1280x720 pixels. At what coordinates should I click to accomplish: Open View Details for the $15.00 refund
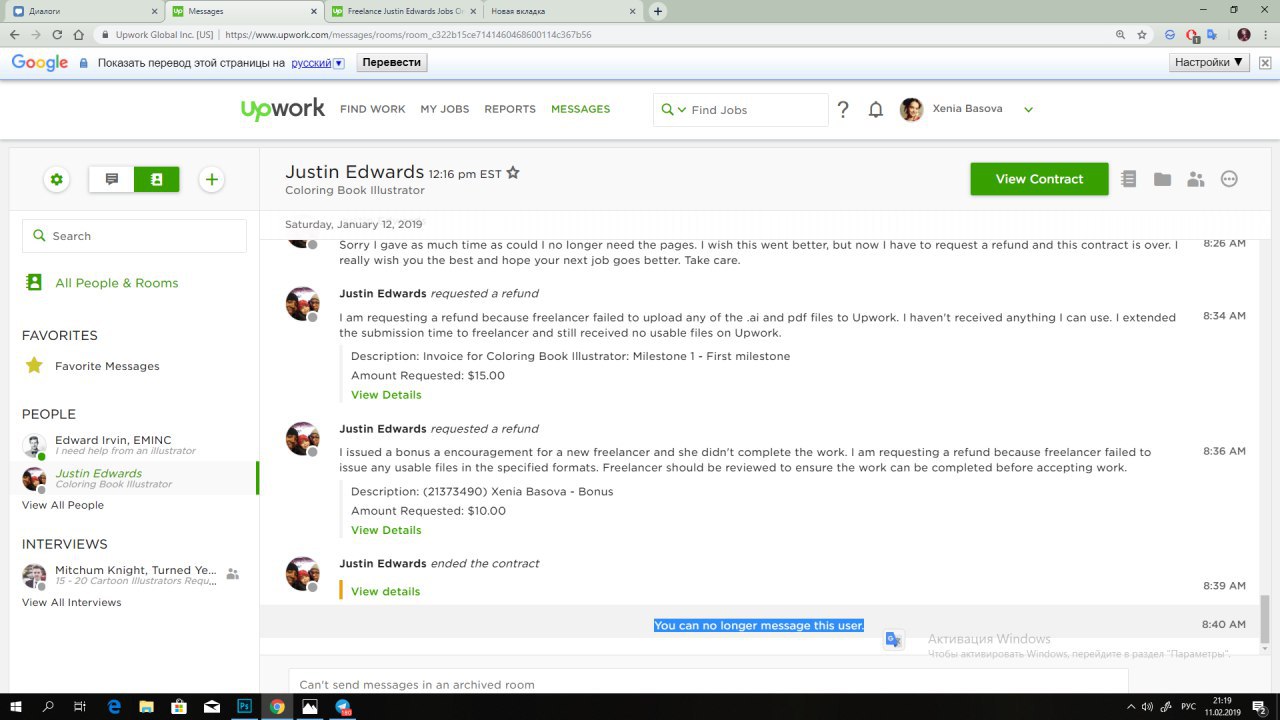point(386,395)
